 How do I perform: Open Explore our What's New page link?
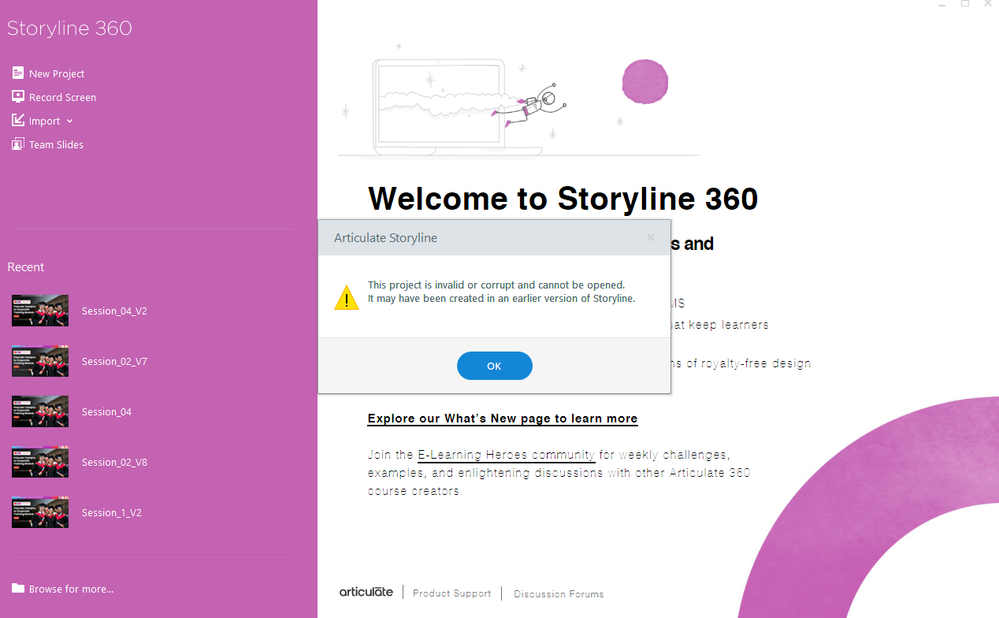coord(502,419)
